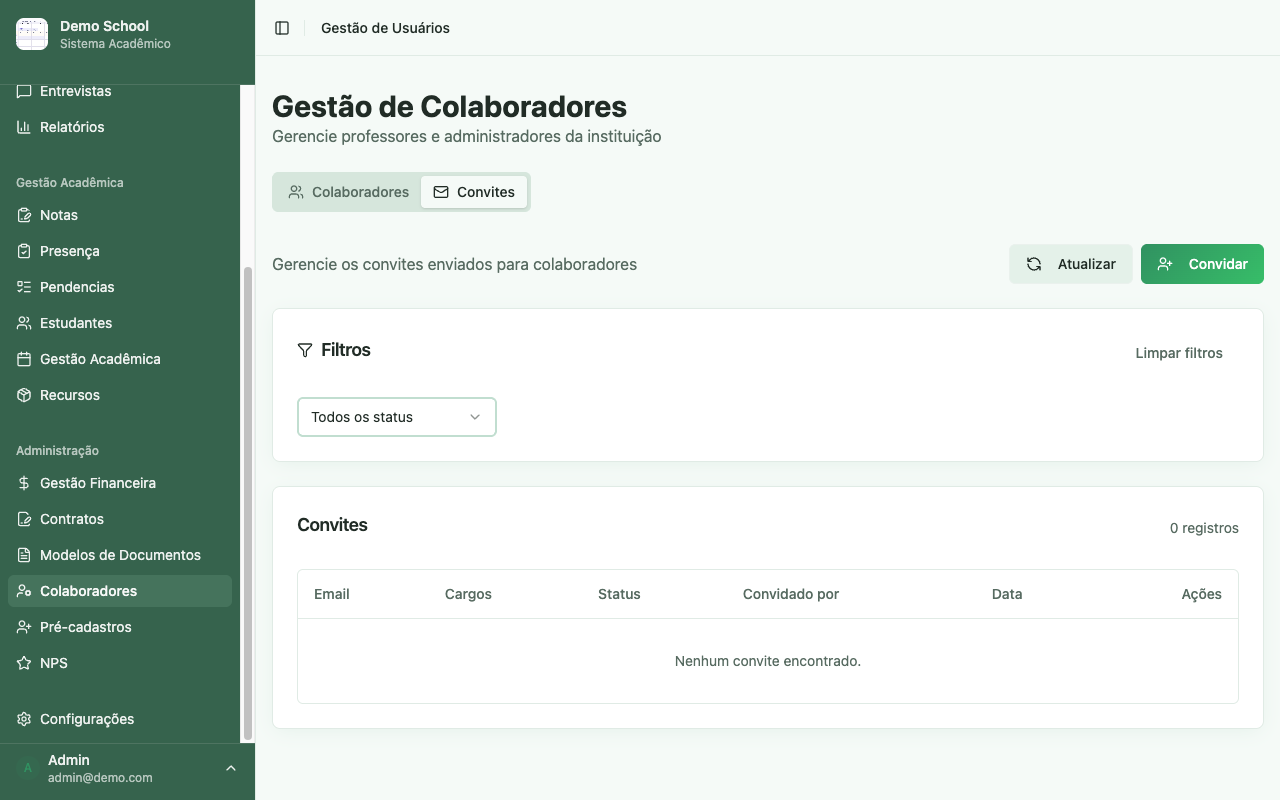Select the Convites tab
The height and width of the screenshot is (800, 1280).
(x=474, y=192)
